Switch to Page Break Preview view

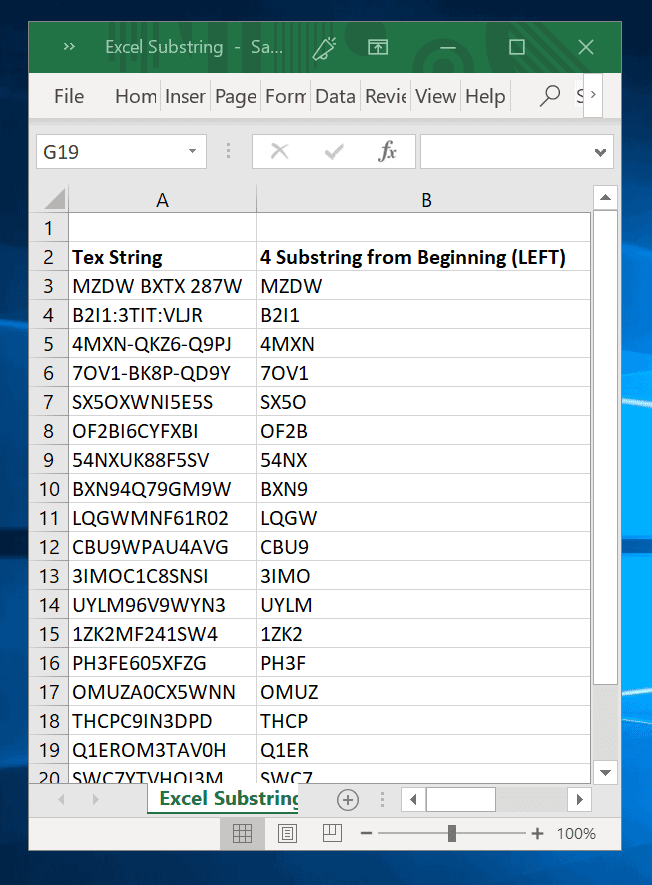(332, 833)
